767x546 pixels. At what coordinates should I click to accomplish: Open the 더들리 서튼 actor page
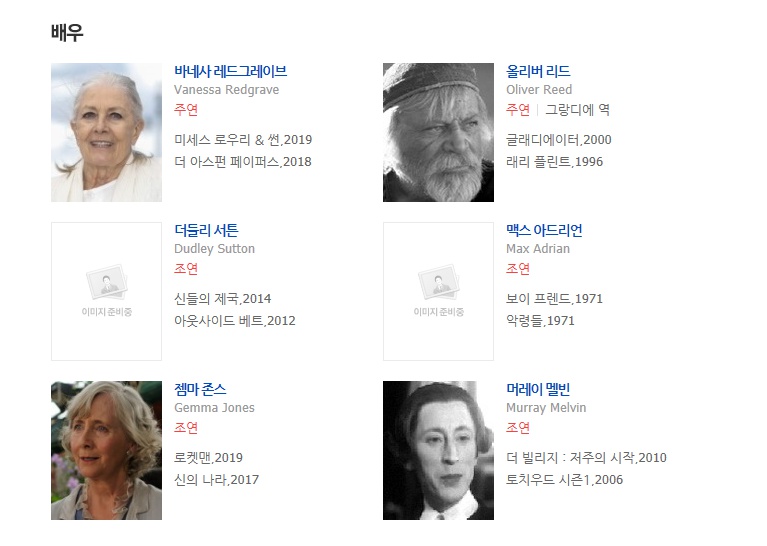pyautogui.click(x=206, y=230)
